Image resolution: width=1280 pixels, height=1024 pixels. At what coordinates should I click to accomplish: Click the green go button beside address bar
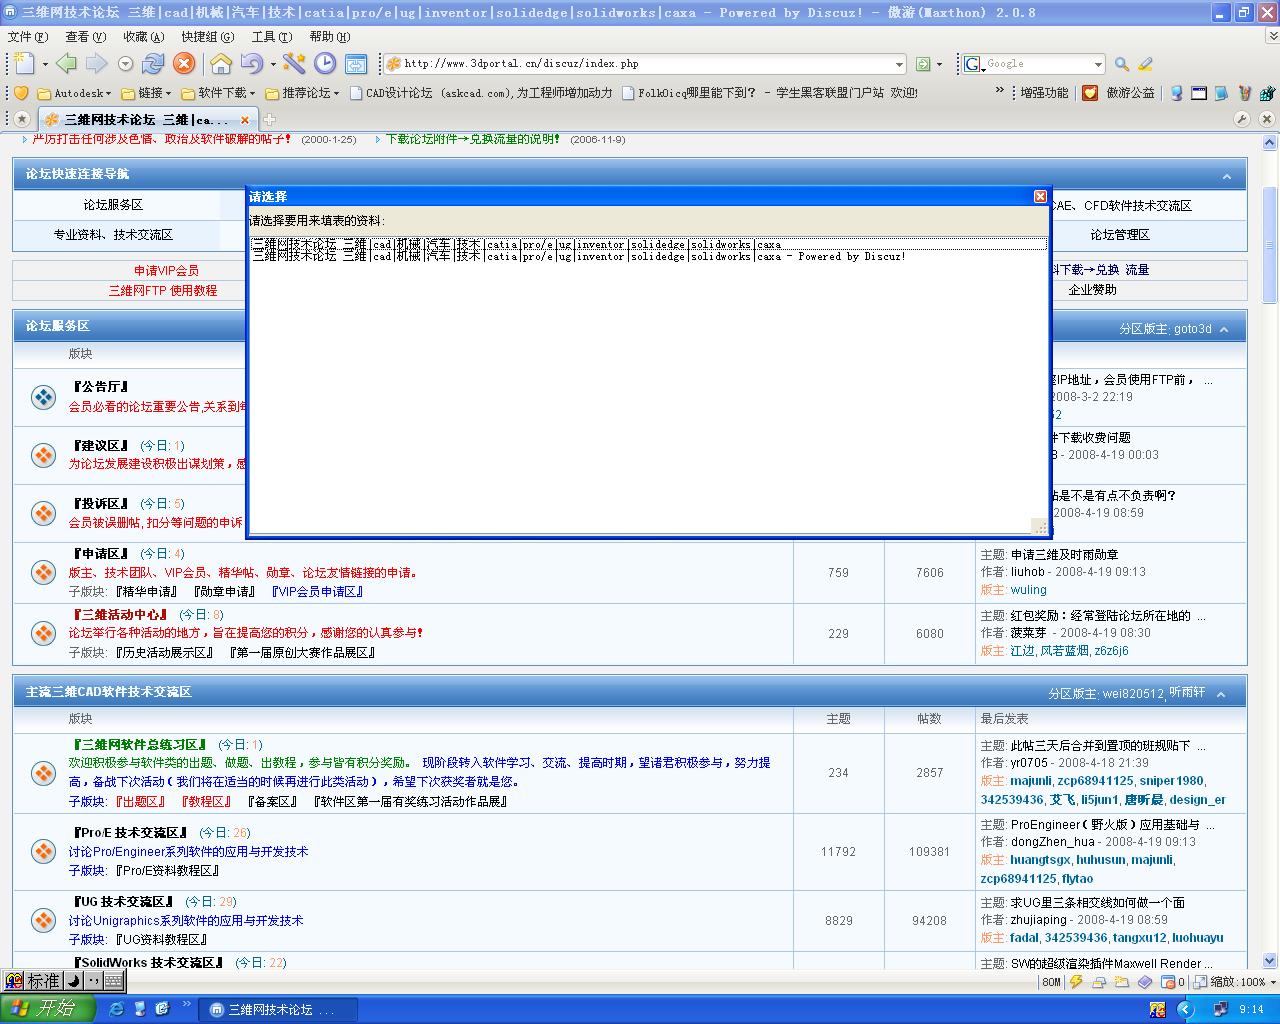point(923,64)
